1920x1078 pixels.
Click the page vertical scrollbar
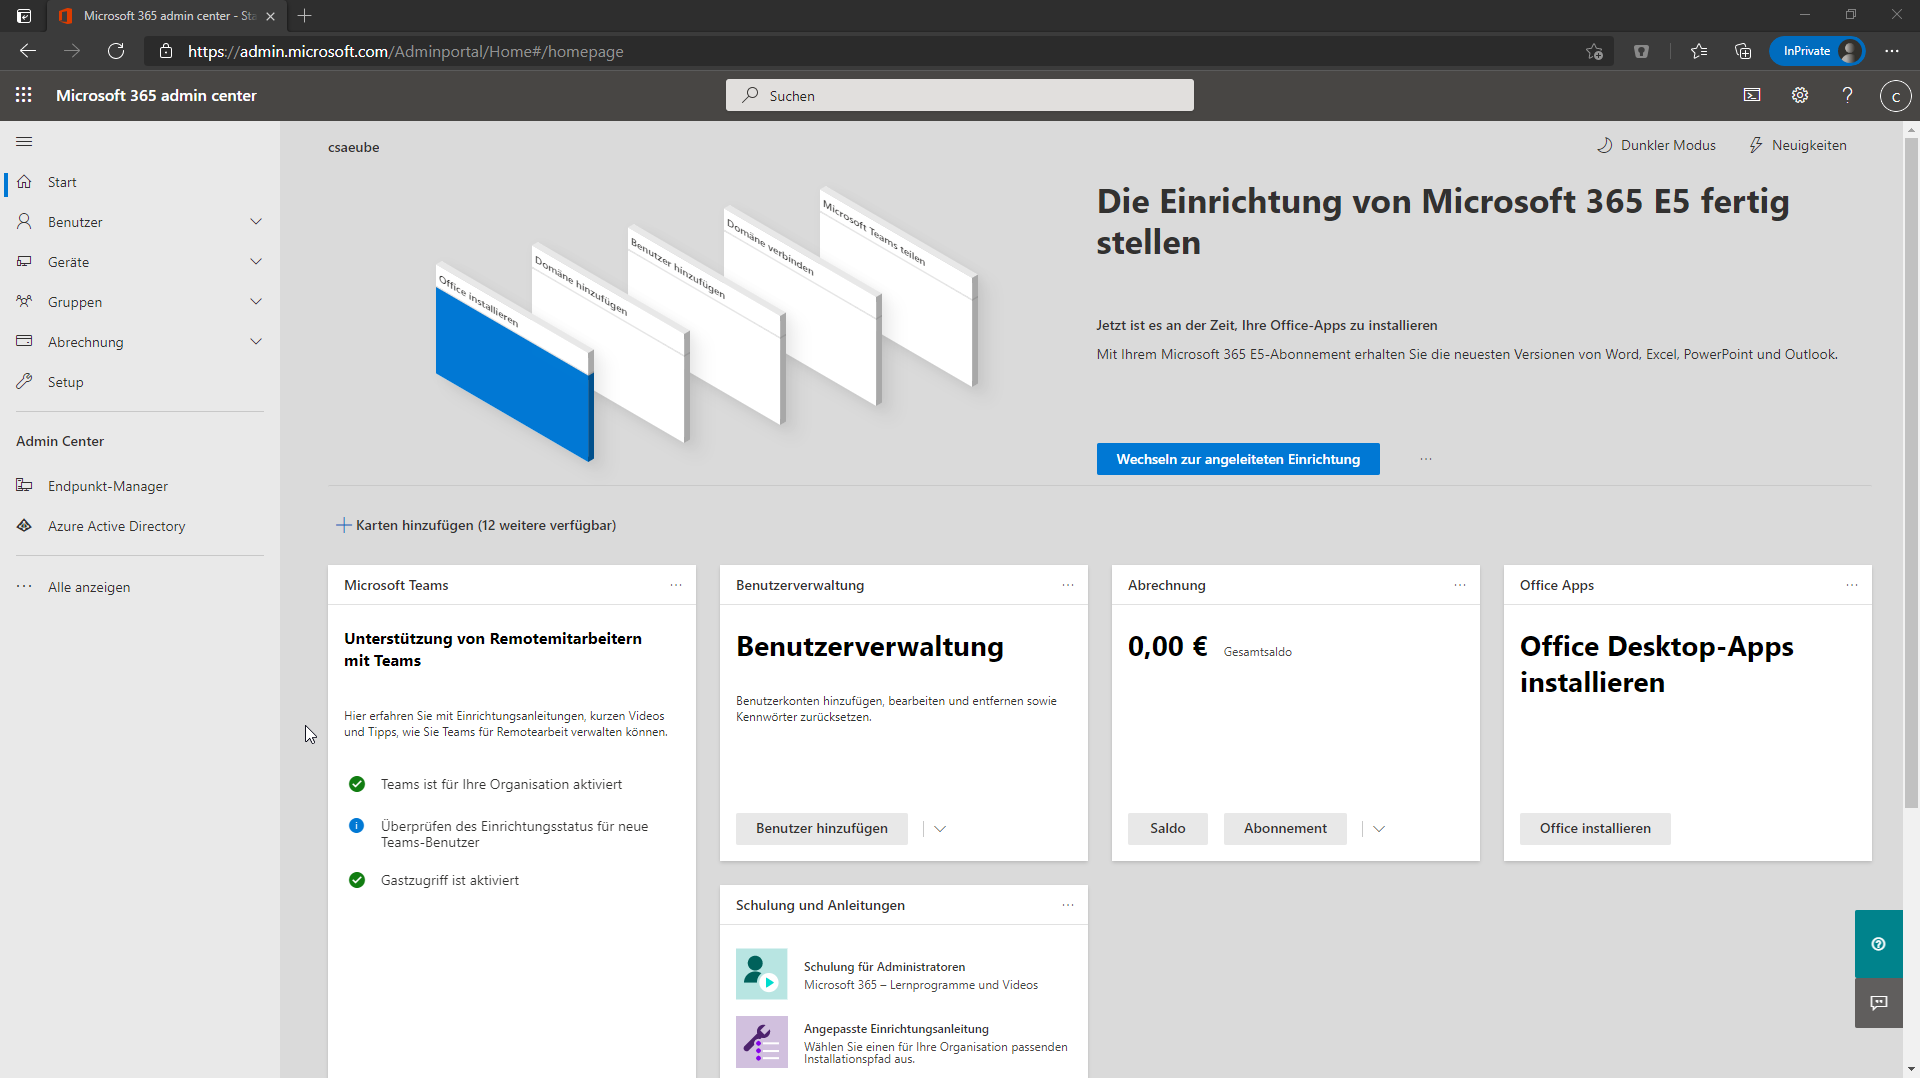(1911, 472)
